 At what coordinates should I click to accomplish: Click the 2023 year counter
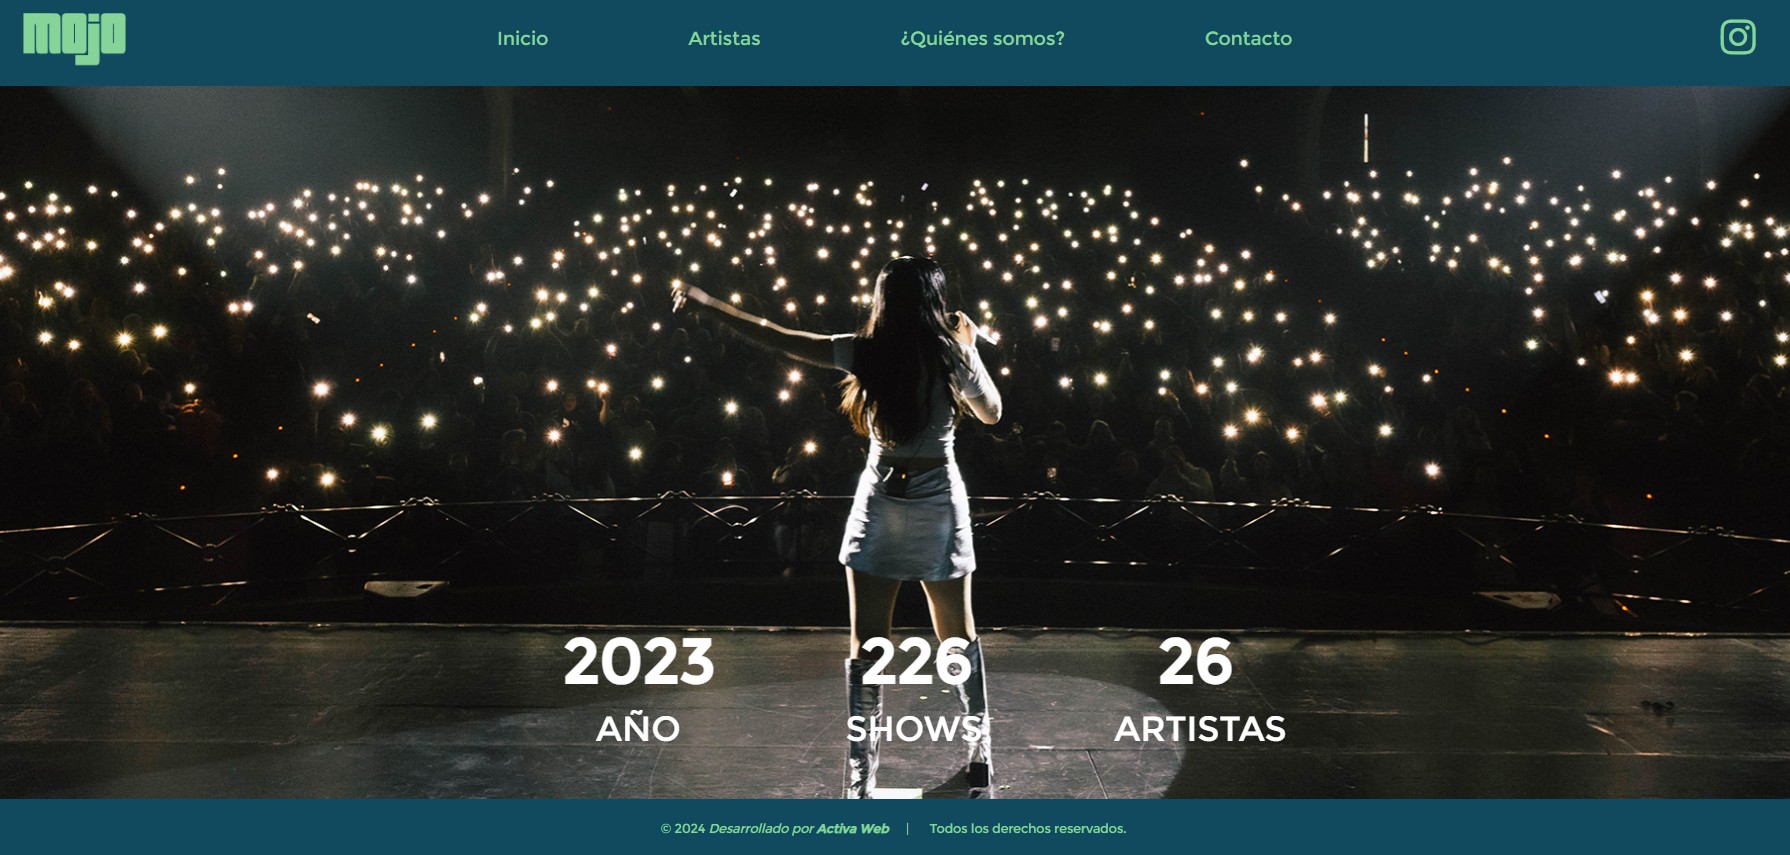pos(638,662)
